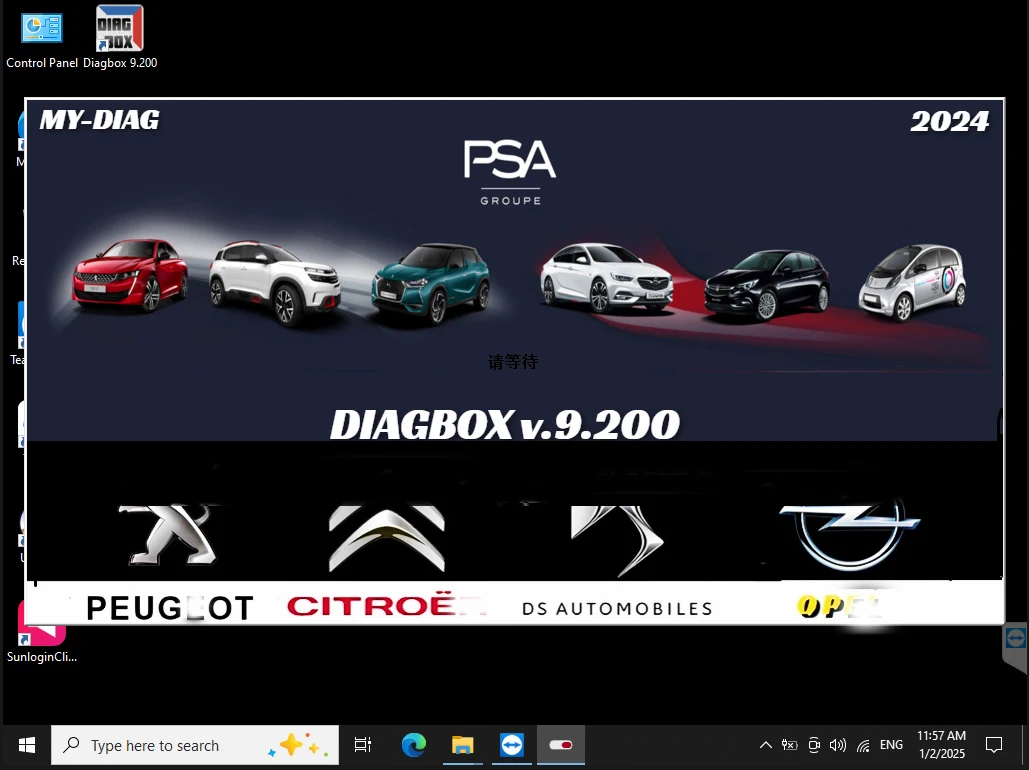Launch Microsoft Edge from the taskbar
Image resolution: width=1029 pixels, height=770 pixels.
[x=413, y=745]
